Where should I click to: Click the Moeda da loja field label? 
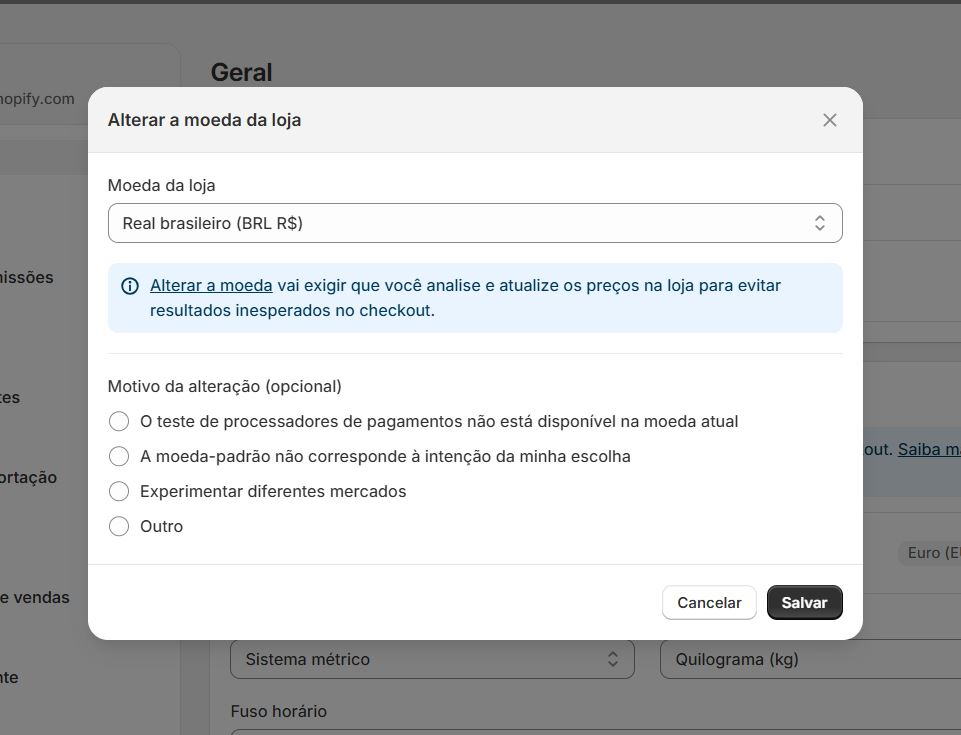[161, 186]
